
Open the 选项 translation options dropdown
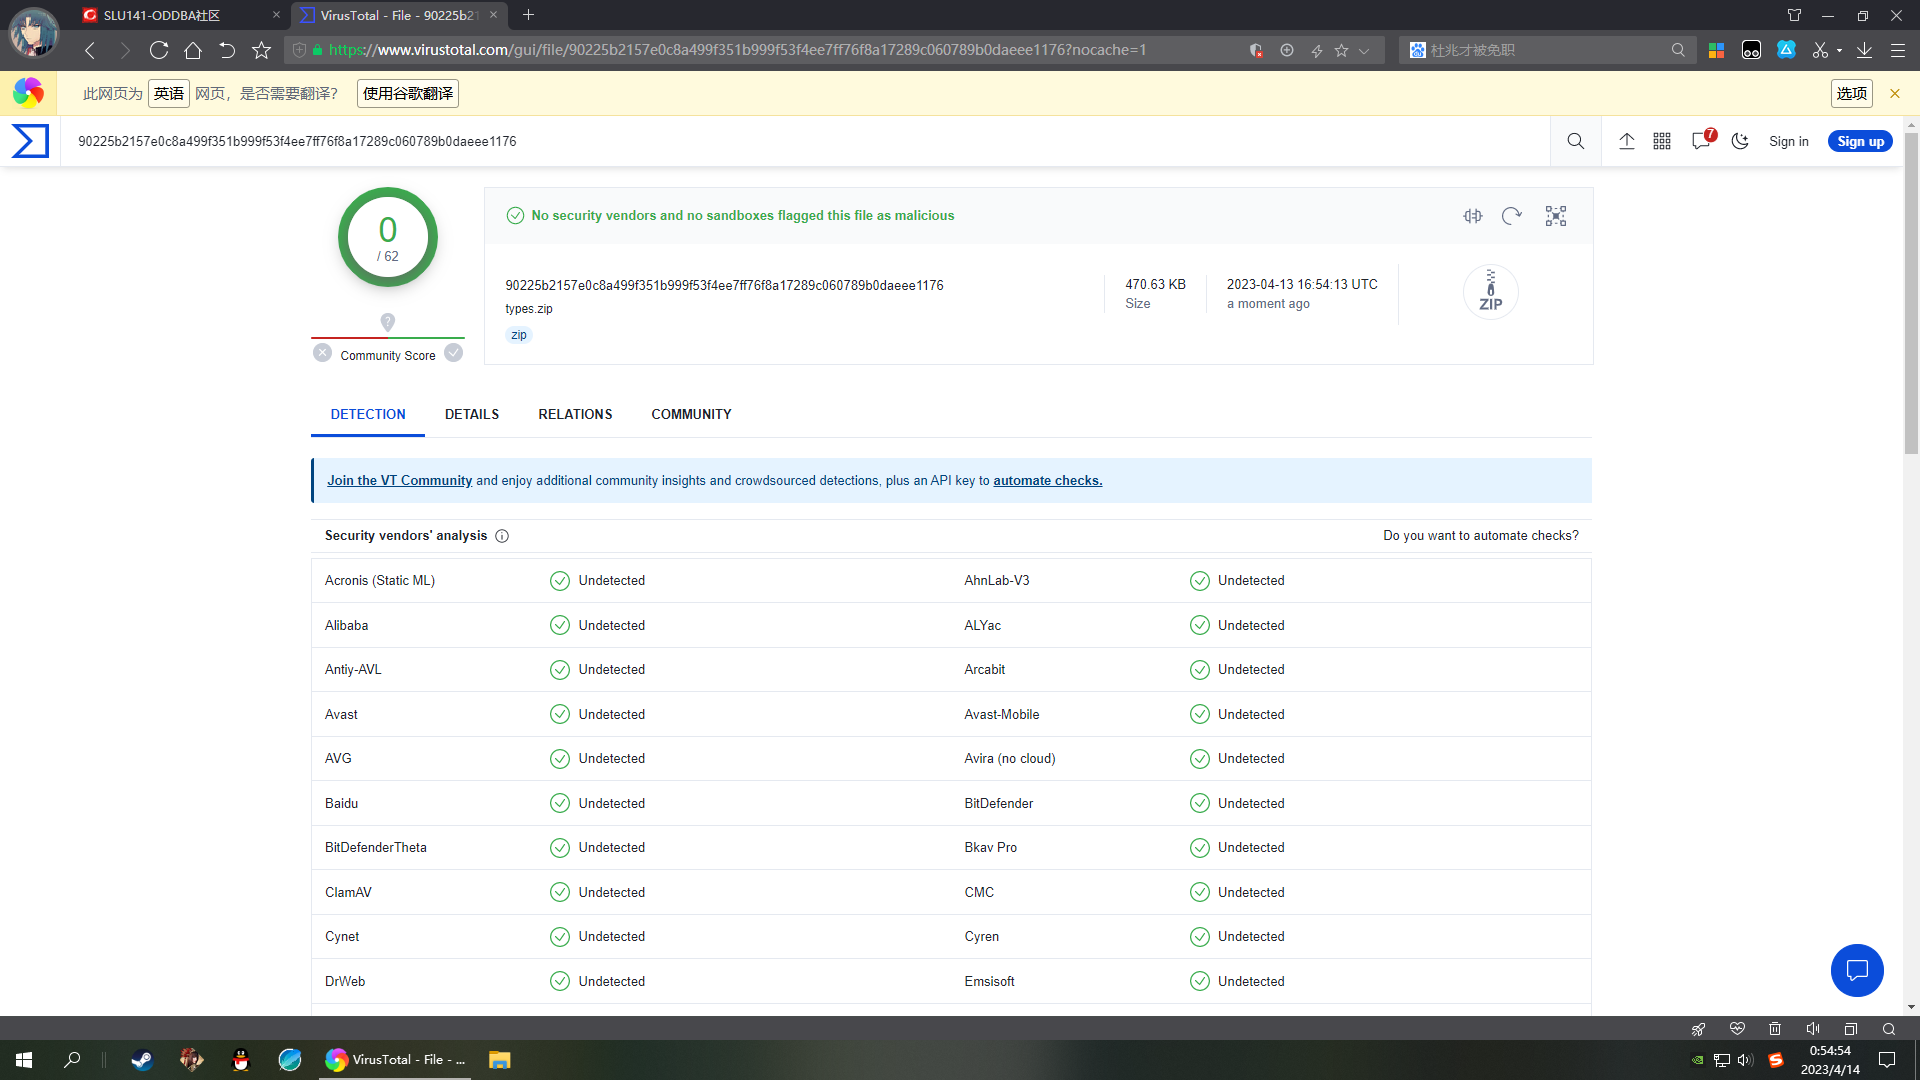coord(1851,93)
